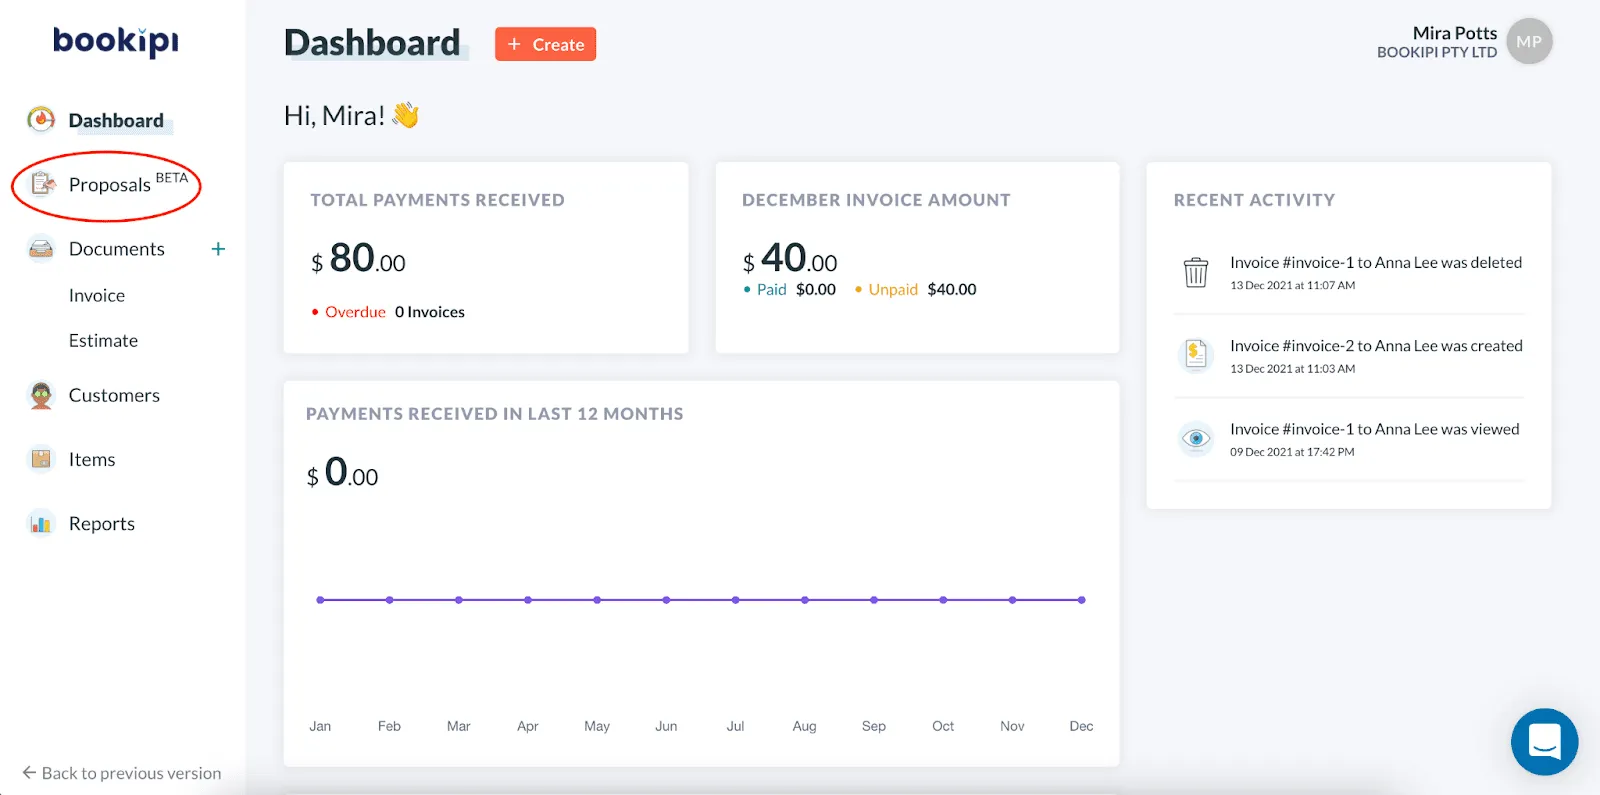Open the Customers page

pos(114,395)
